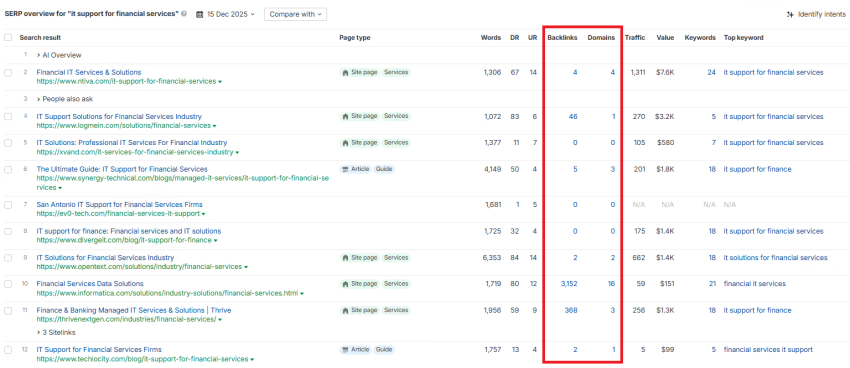Viewport: 850px width, 368px height.
Task: Sort by the Backlinks column header
Action: click(562, 38)
